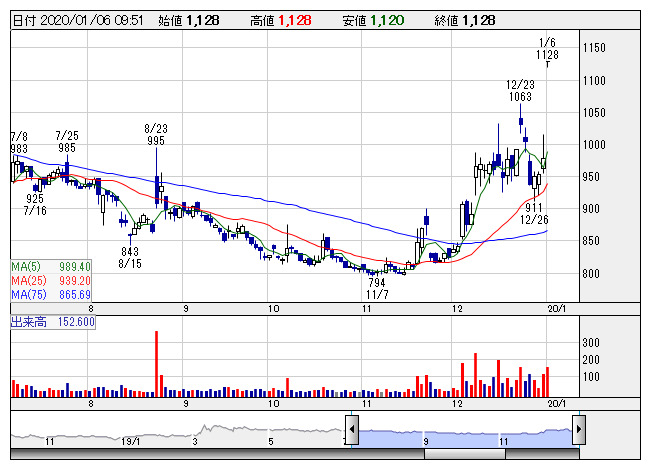652x469 pixels.
Task: Click the left range handle arrow
Action: pyautogui.click(x=352, y=429)
